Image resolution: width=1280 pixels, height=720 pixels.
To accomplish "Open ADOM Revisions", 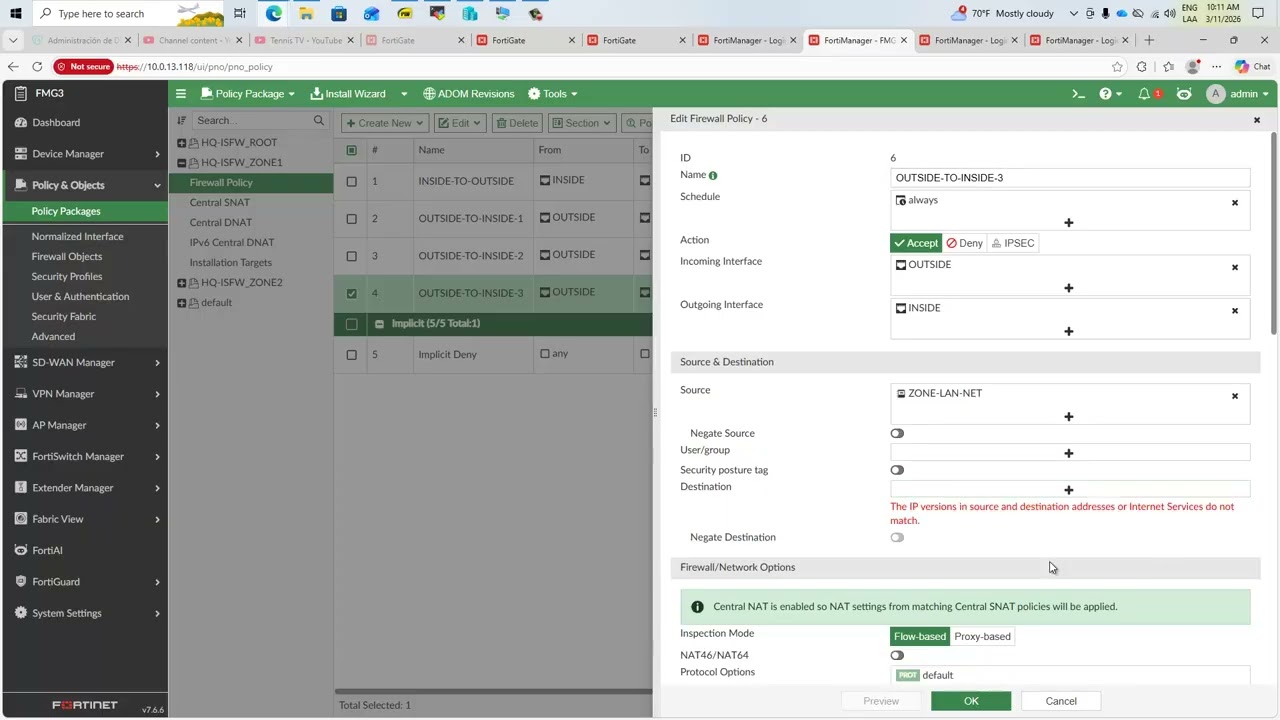I will (468, 94).
